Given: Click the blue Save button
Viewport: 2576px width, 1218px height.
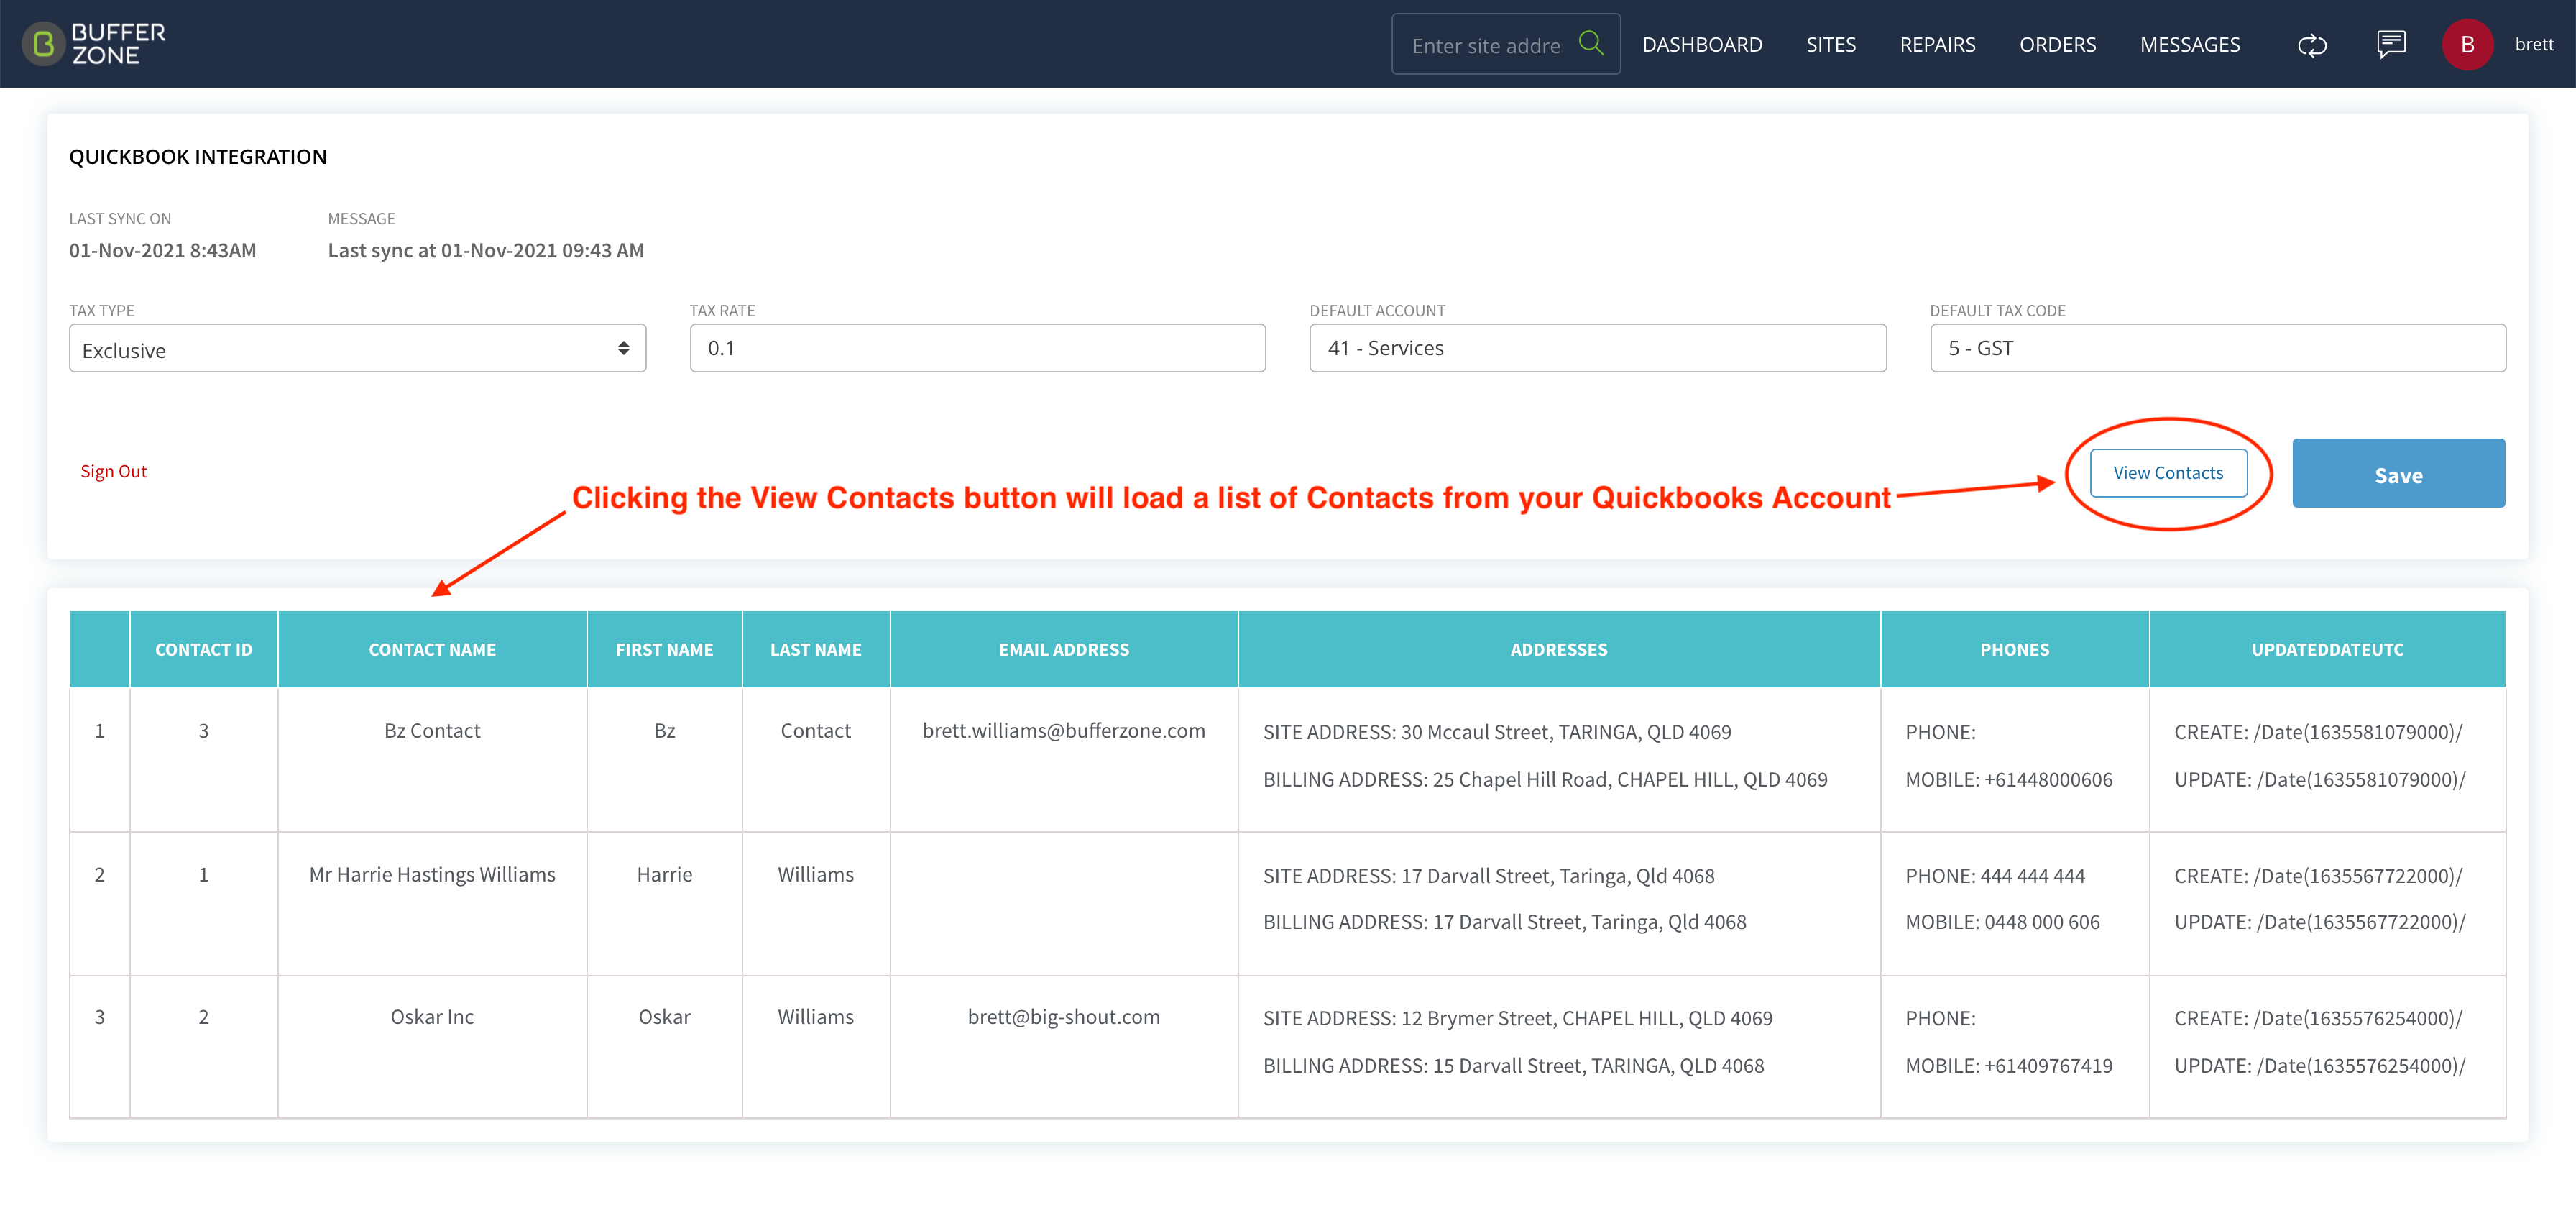Looking at the screenshot, I should coord(2398,474).
